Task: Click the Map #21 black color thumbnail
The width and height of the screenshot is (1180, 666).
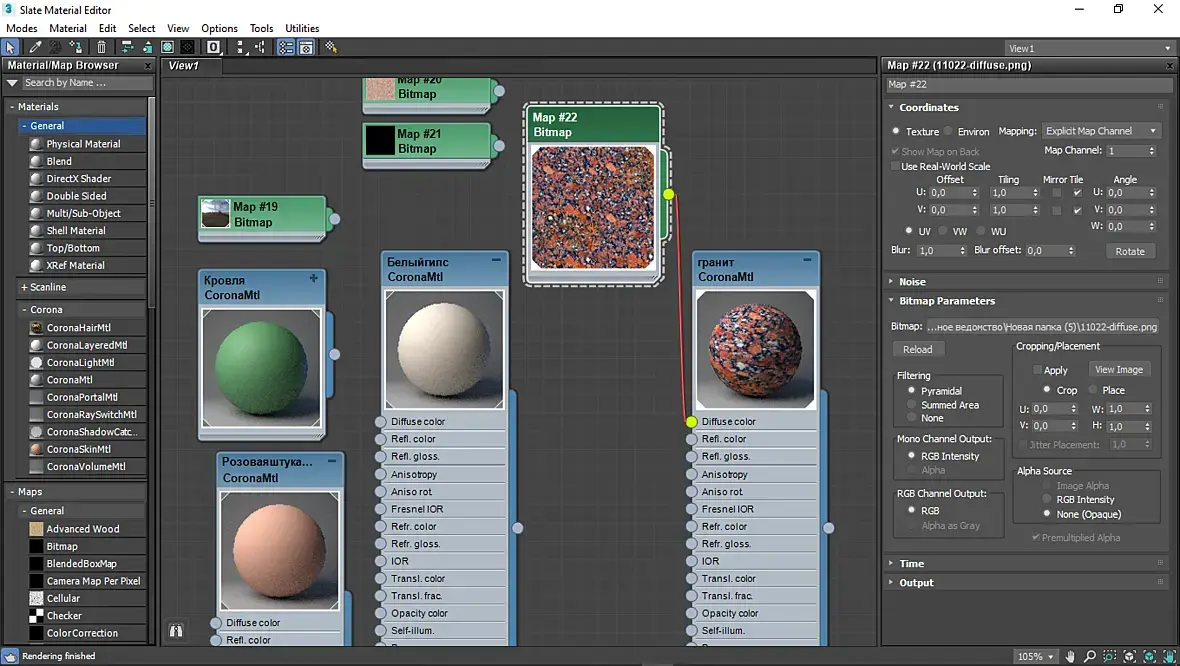Action: (x=380, y=141)
